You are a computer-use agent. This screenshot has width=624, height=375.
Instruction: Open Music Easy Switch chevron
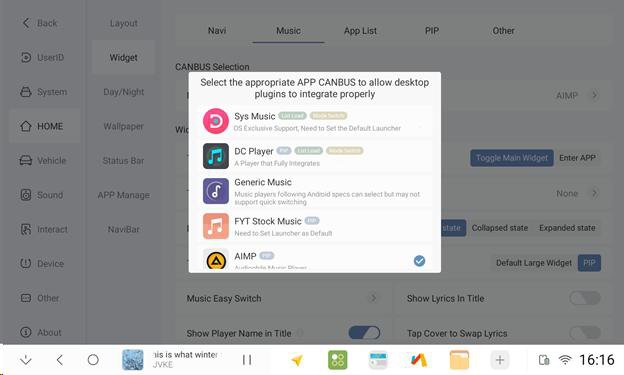click(x=373, y=298)
